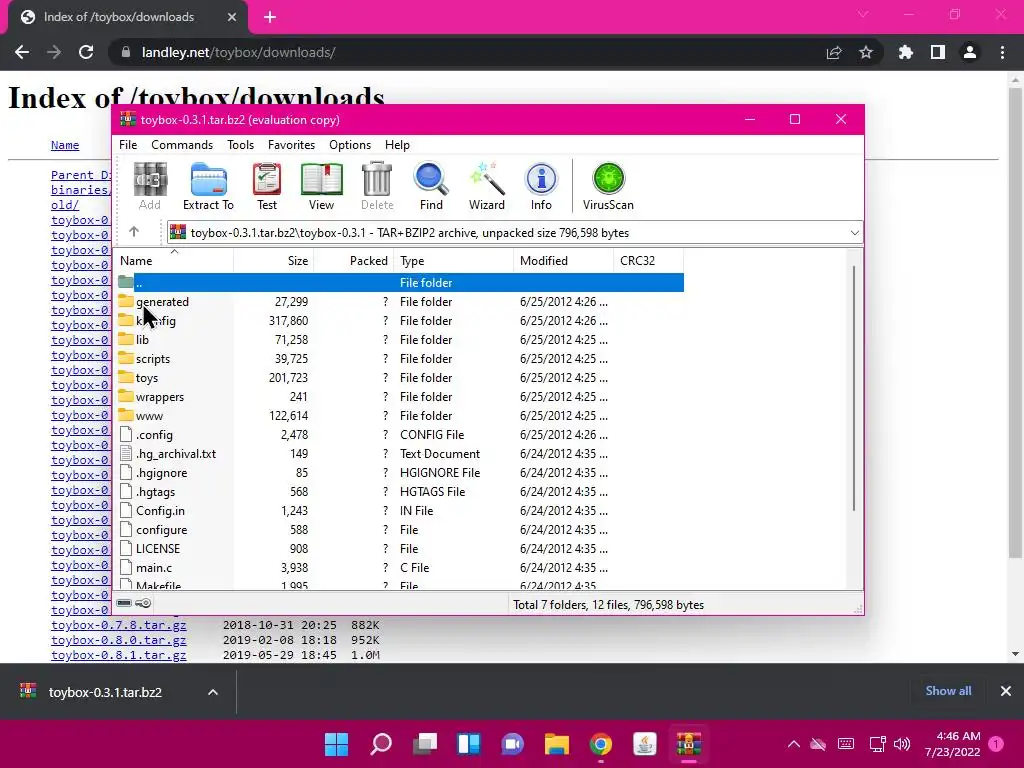
Task: Select the scripts folder row
Action: point(400,359)
